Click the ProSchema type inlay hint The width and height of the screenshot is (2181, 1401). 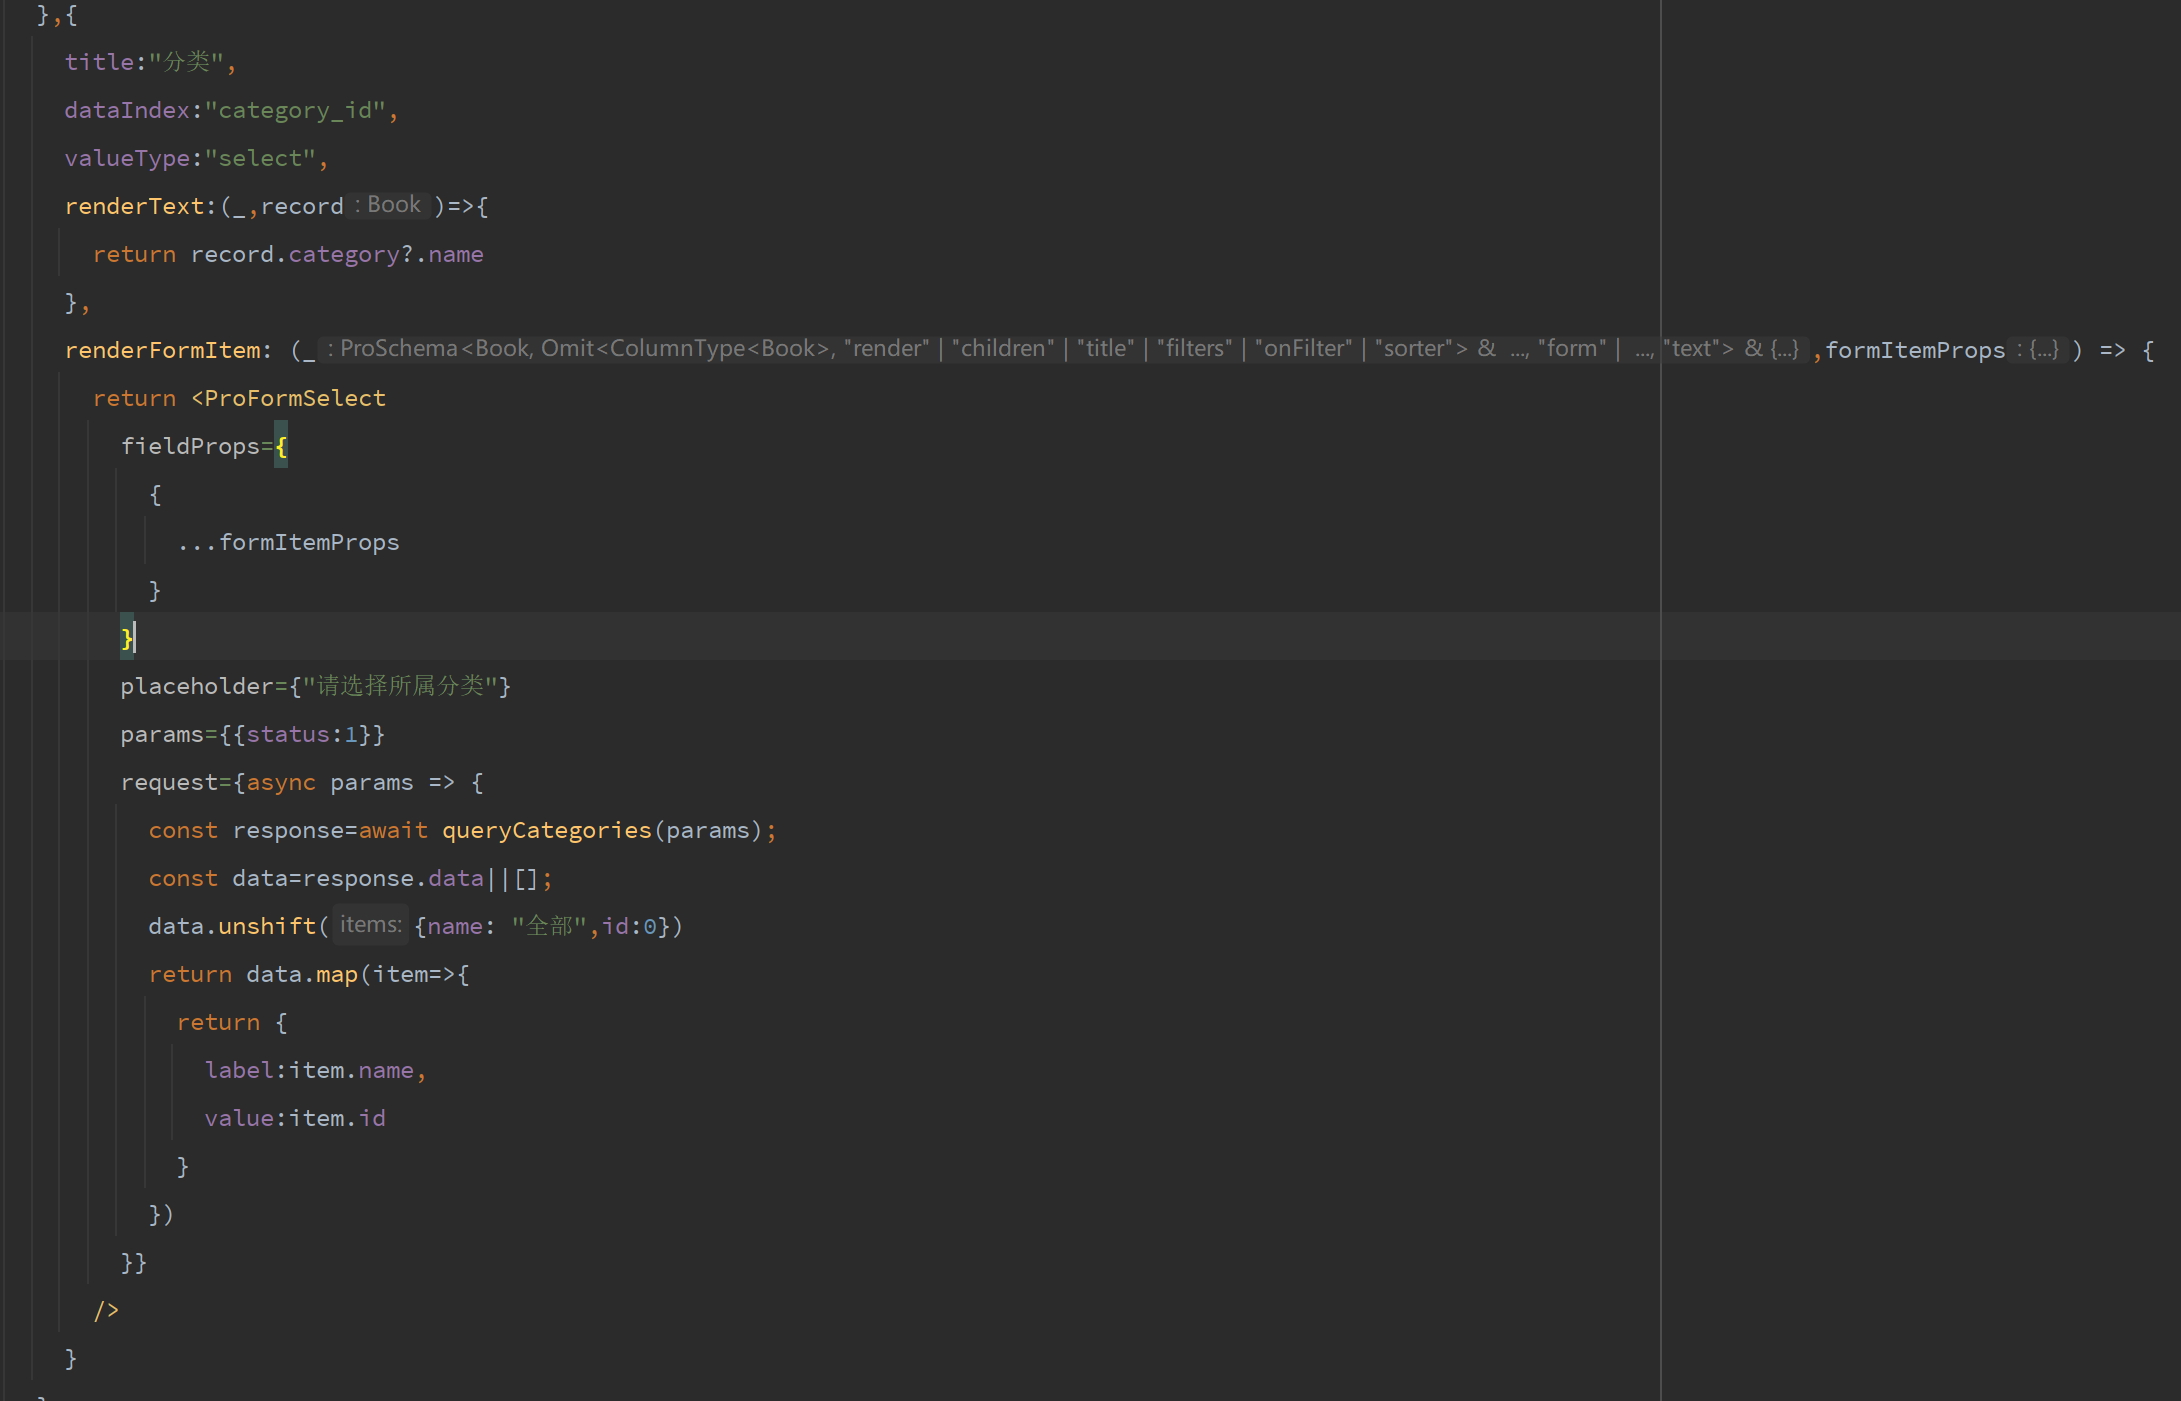(398, 349)
